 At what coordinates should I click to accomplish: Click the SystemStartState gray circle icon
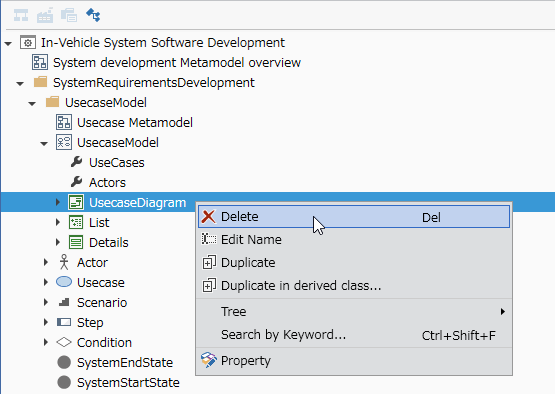pyautogui.click(x=64, y=382)
